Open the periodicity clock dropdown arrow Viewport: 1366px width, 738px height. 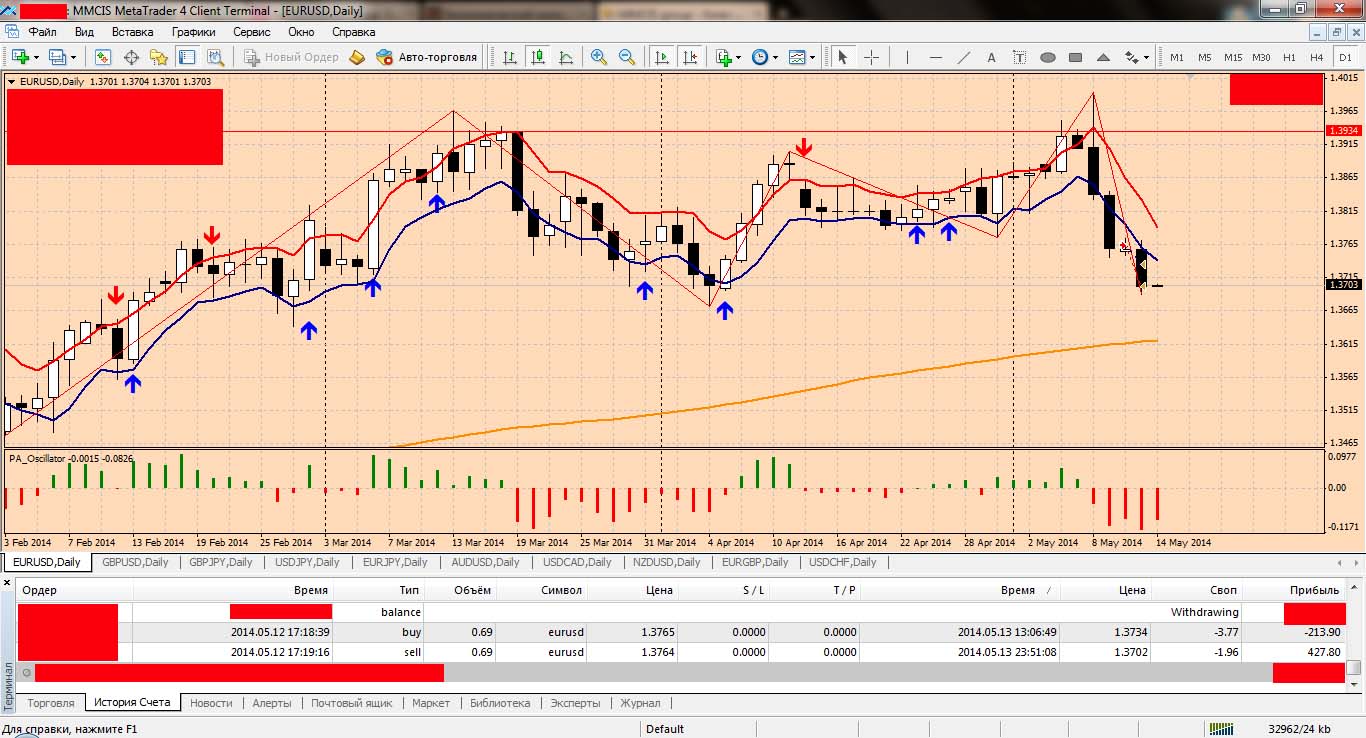click(775, 58)
